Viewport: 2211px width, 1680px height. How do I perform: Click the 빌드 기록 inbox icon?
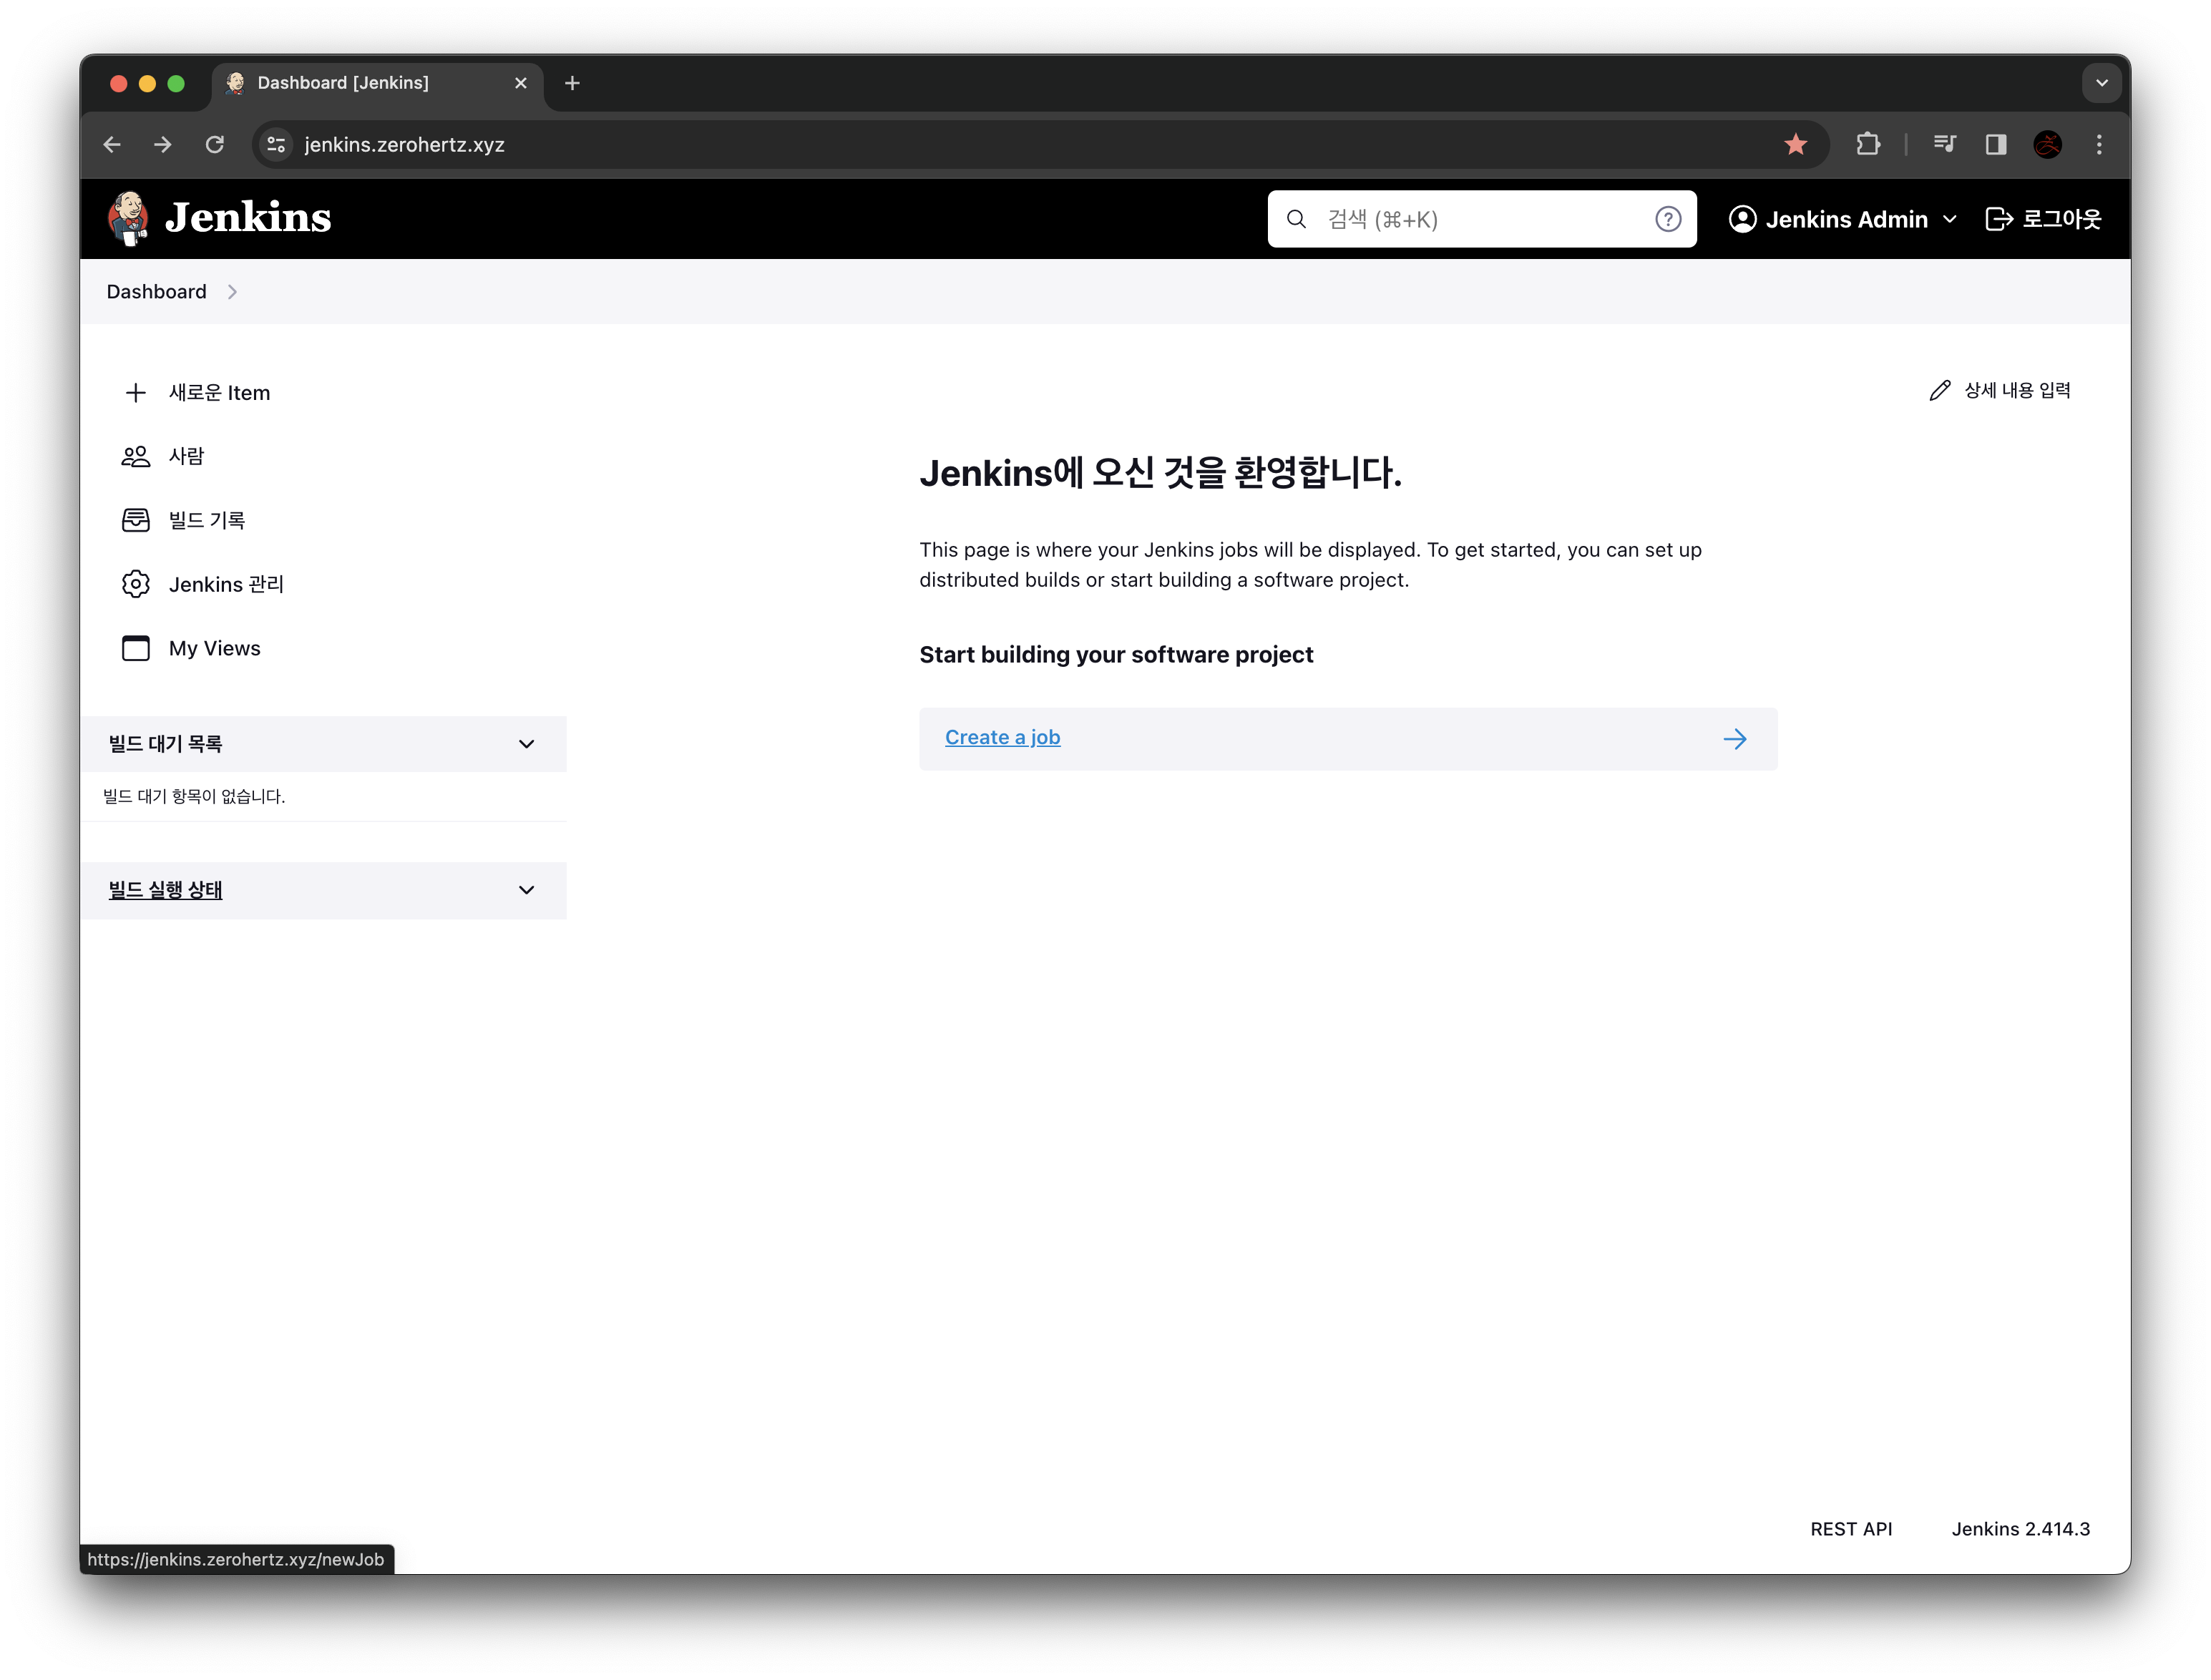136,520
